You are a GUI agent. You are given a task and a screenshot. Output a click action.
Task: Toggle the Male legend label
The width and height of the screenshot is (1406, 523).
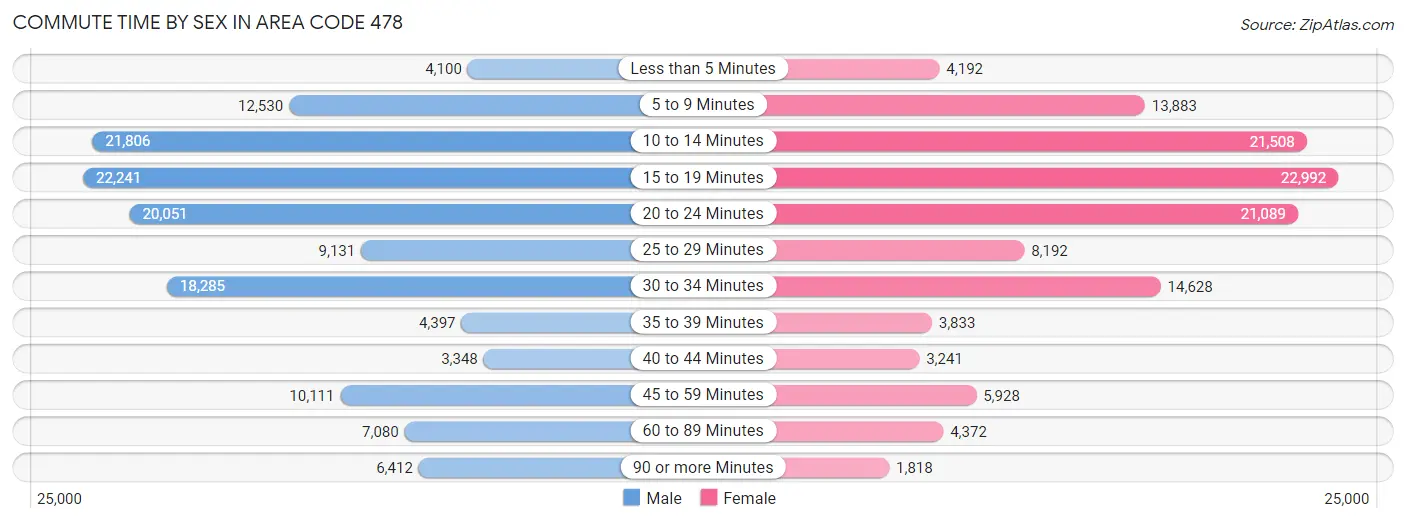point(664,498)
